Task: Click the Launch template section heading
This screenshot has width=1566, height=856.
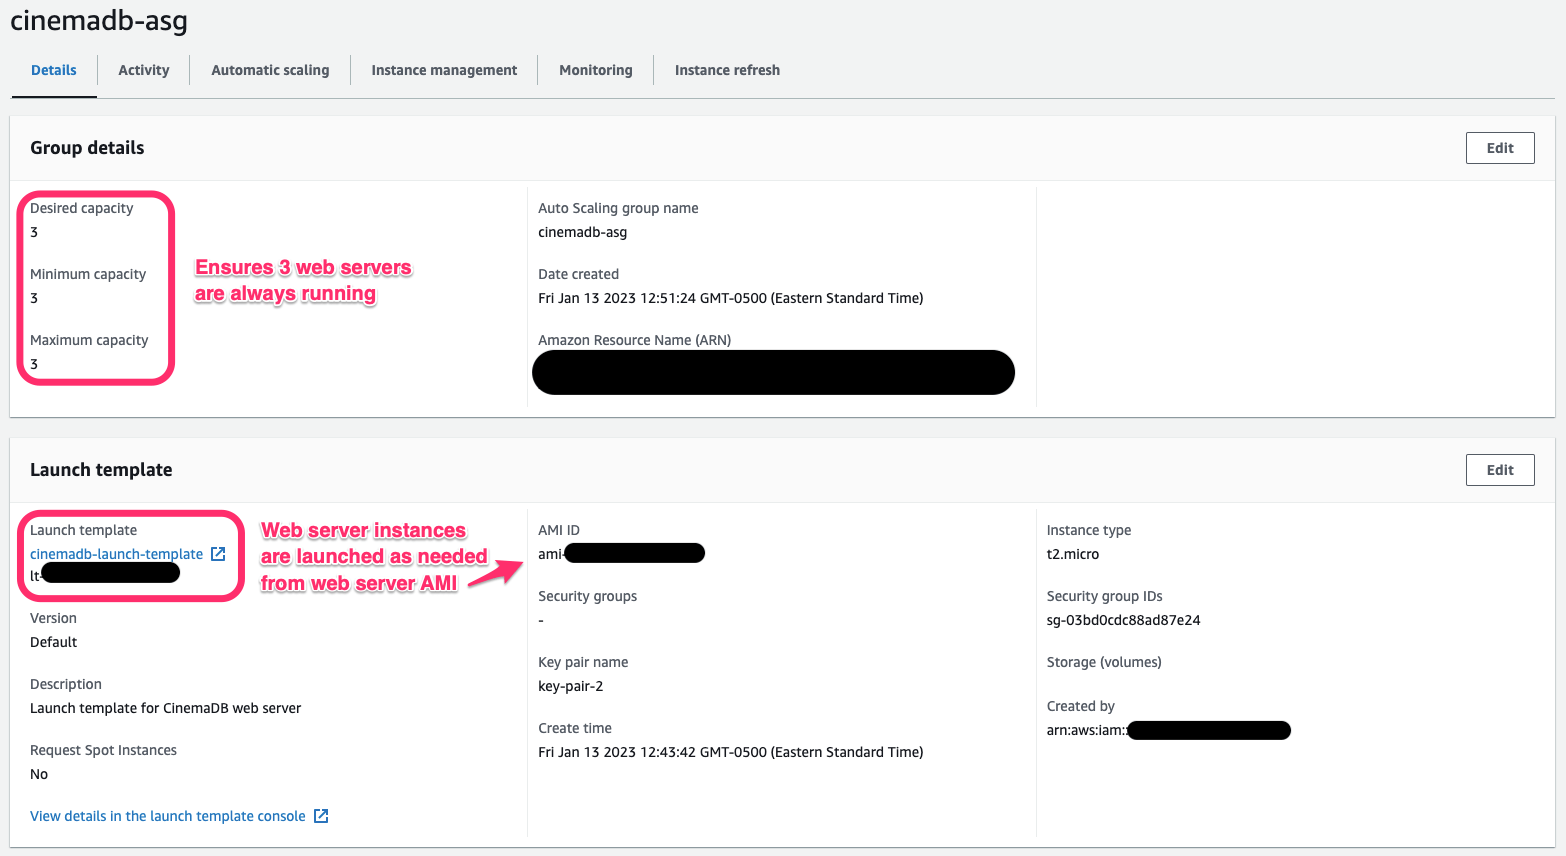Action: tap(101, 470)
